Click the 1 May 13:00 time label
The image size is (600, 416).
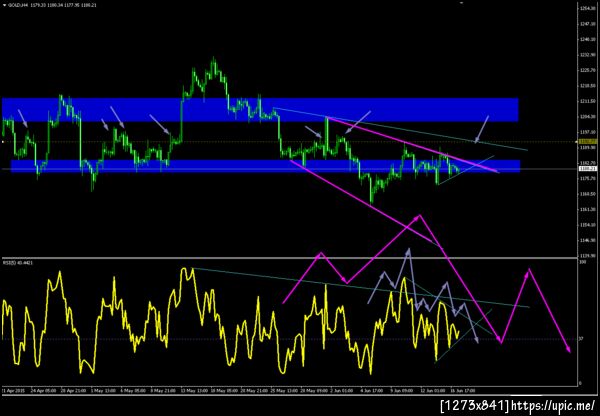coord(101,391)
